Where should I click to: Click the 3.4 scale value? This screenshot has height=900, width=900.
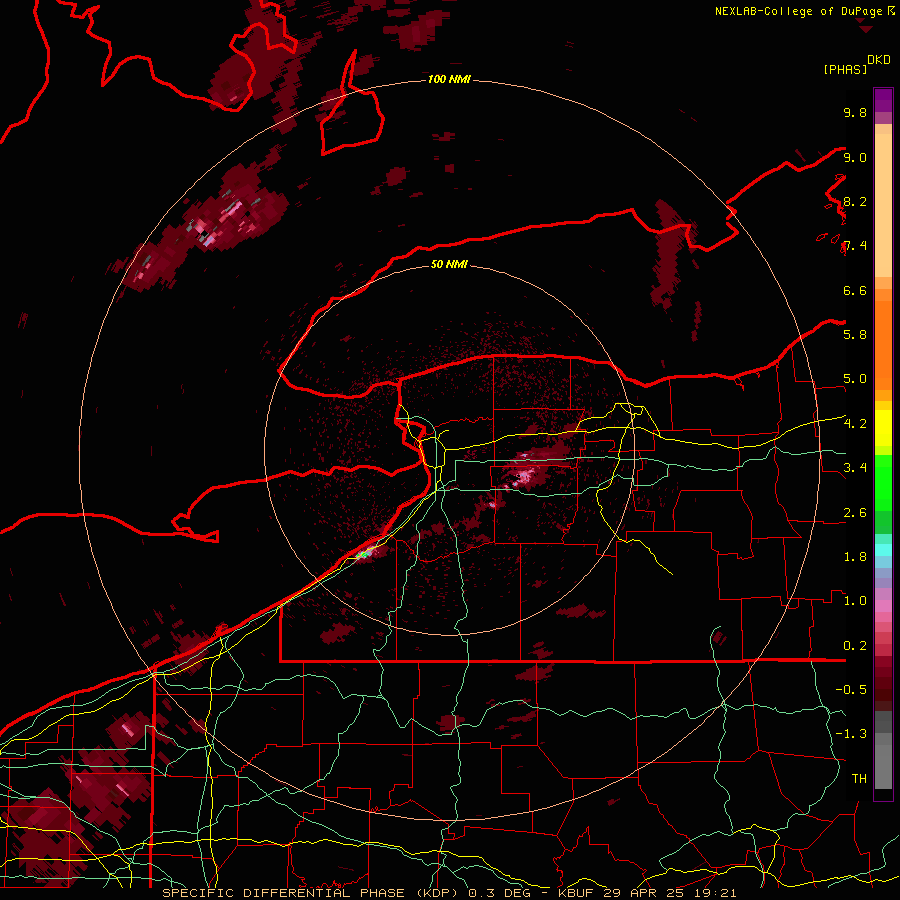pos(855,468)
